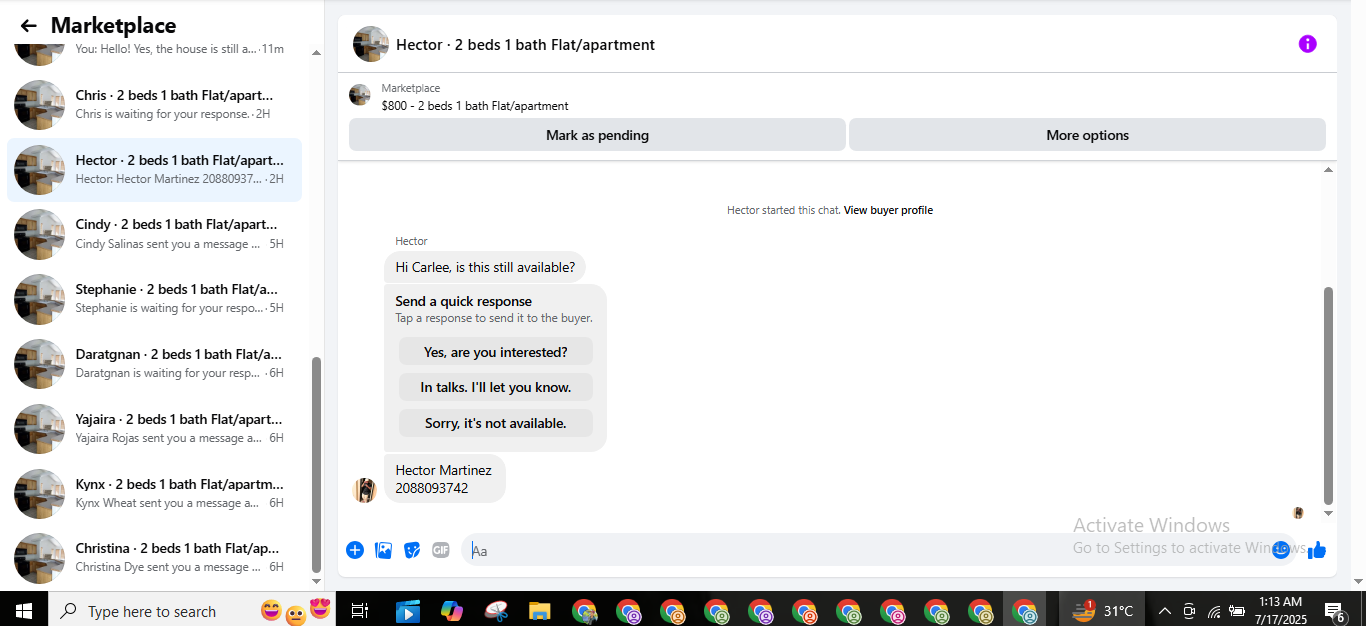Show hidden system tray icons
Viewport: 1366px width, 626px height.
click(1164, 610)
